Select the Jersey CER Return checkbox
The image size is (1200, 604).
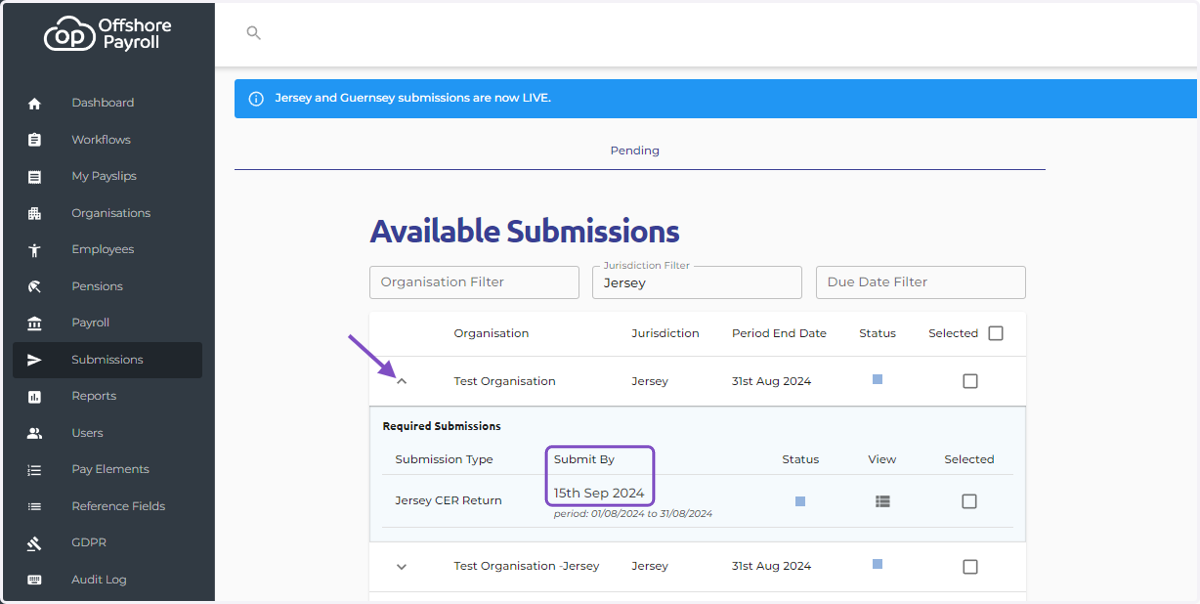[x=969, y=501]
